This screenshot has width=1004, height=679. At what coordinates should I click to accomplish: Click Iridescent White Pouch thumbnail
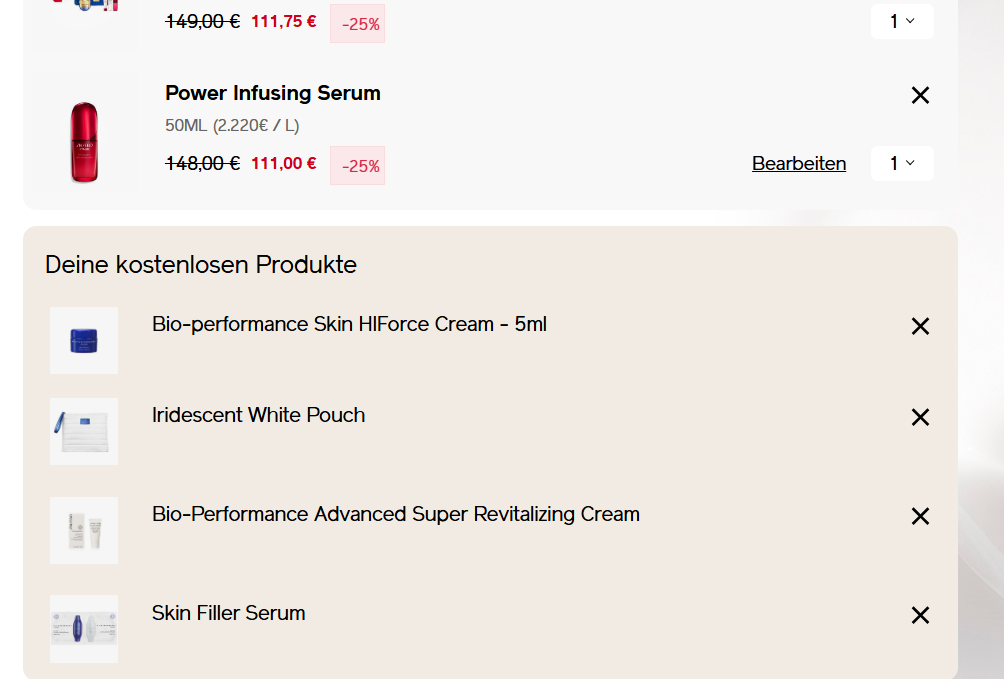pyautogui.click(x=84, y=431)
